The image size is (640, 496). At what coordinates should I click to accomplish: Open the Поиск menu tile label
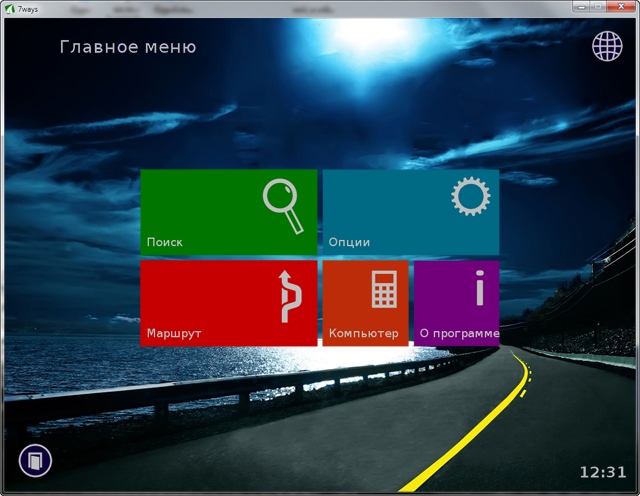165,242
